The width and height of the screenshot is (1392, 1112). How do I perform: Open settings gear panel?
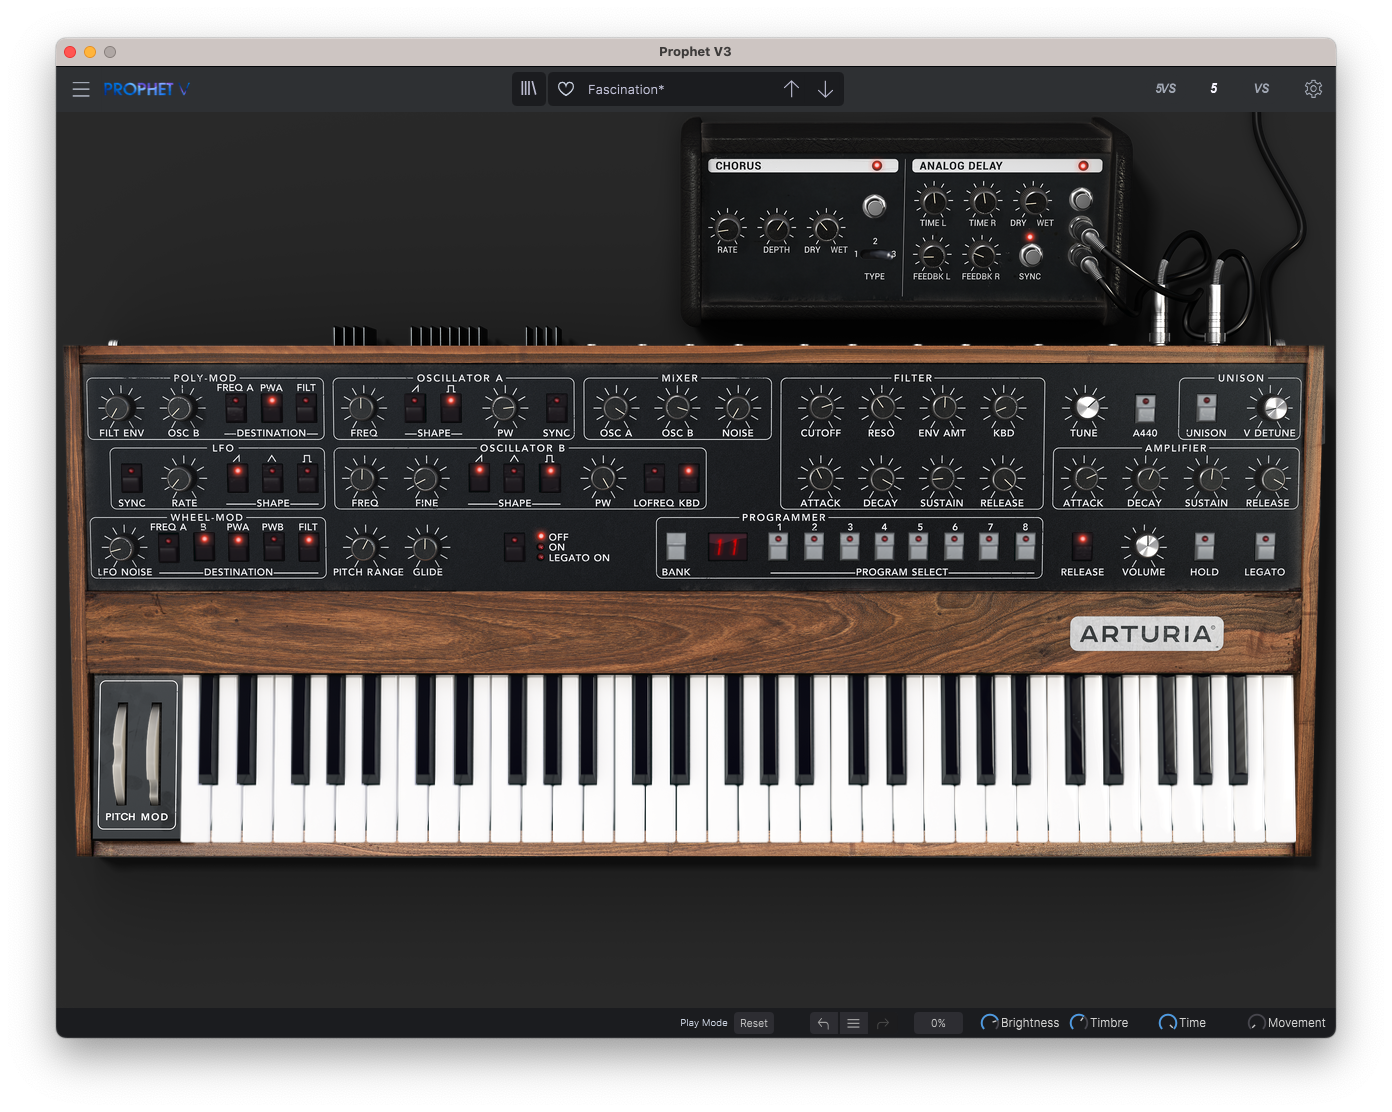[x=1313, y=89]
